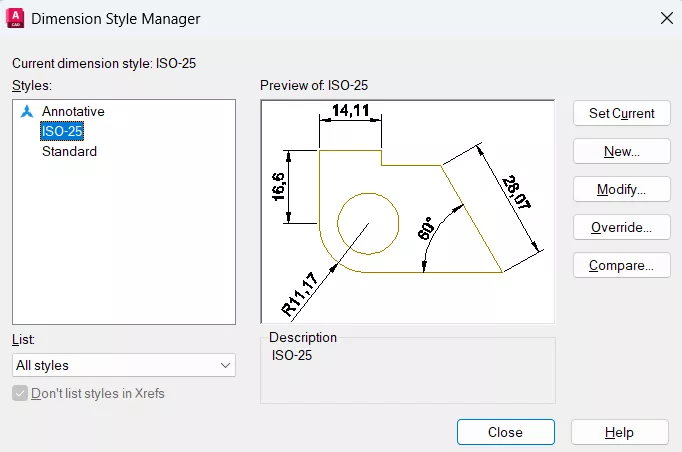
Task: Choose the Standard dimension style
Action: coord(69,151)
